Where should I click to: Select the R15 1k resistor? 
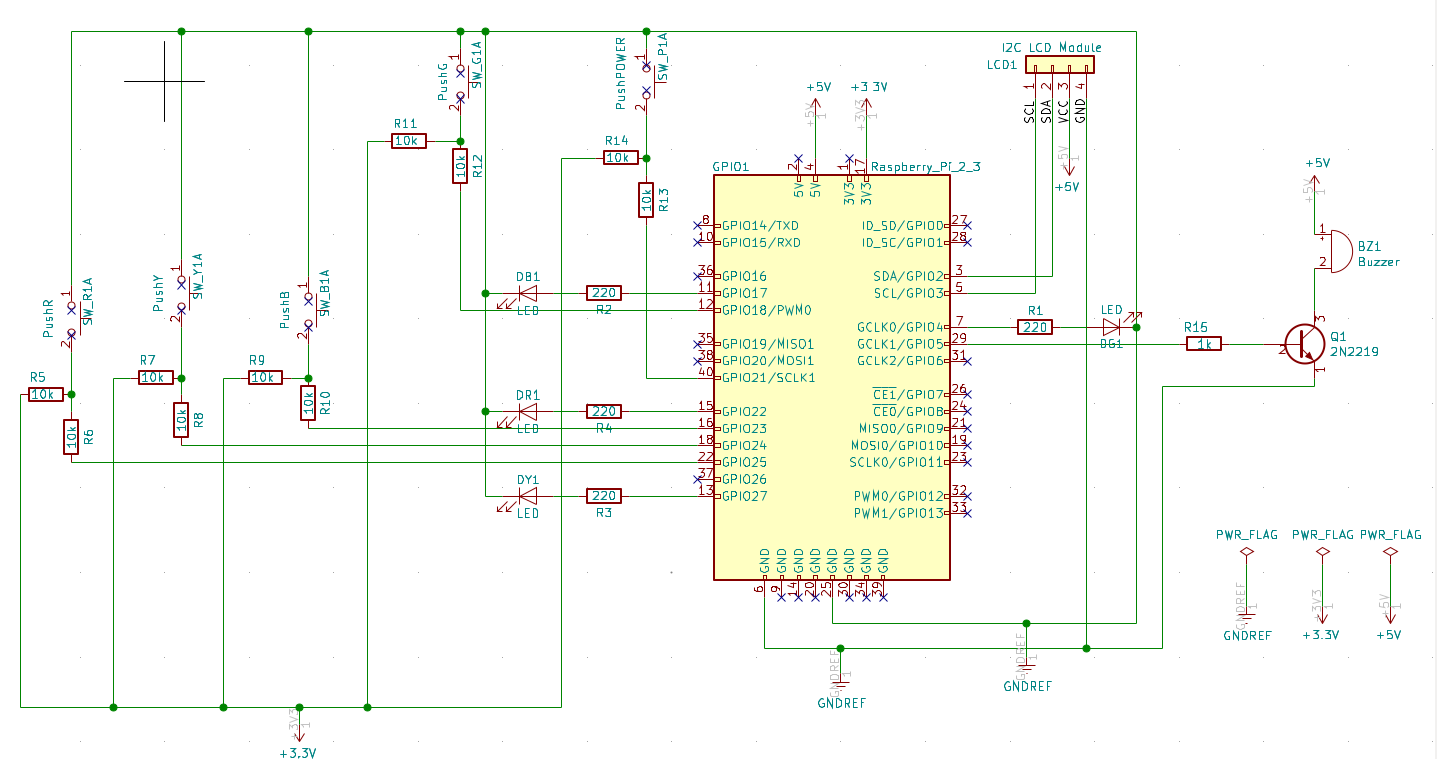(x=1205, y=344)
